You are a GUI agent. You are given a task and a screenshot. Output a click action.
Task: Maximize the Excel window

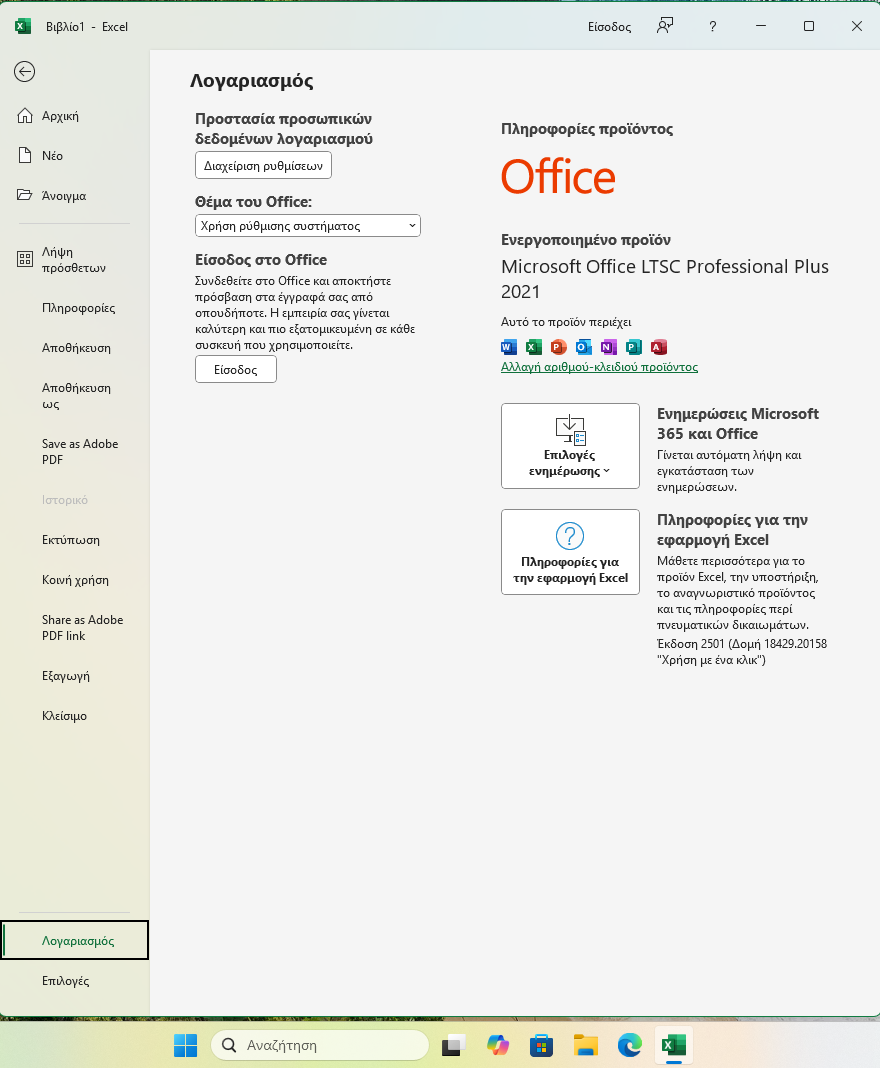tap(808, 26)
